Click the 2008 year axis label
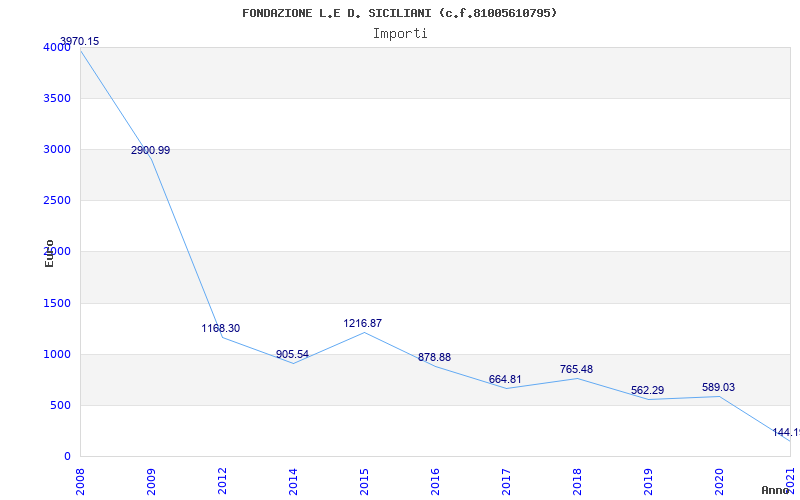Viewport: 800px width, 500px height. coord(81,479)
